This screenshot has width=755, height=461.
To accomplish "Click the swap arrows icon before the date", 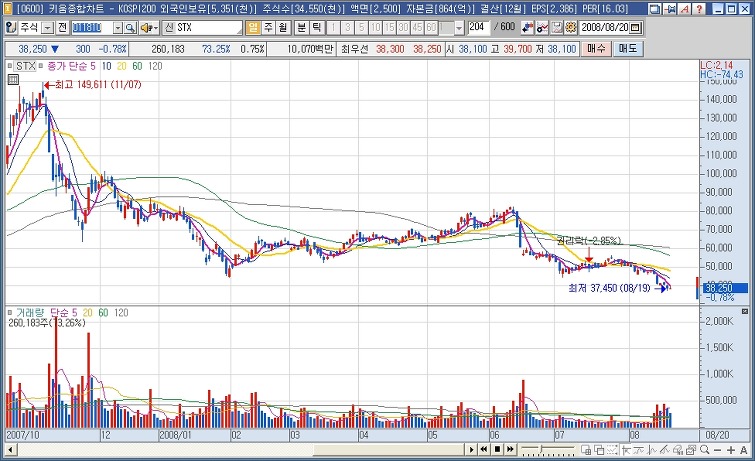I will pyautogui.click(x=528, y=27).
